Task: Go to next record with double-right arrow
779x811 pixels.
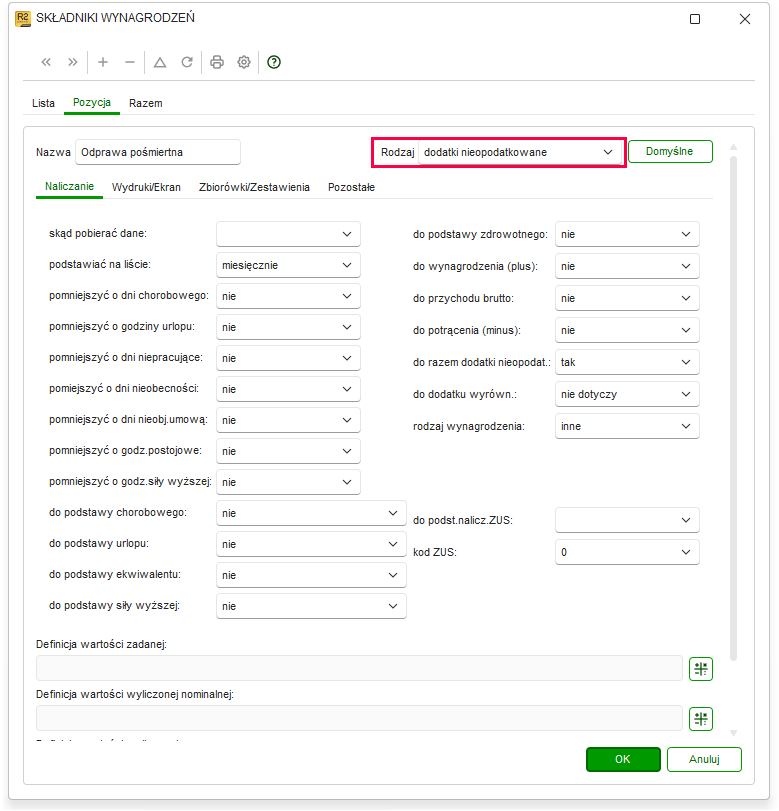Action: click(73, 63)
